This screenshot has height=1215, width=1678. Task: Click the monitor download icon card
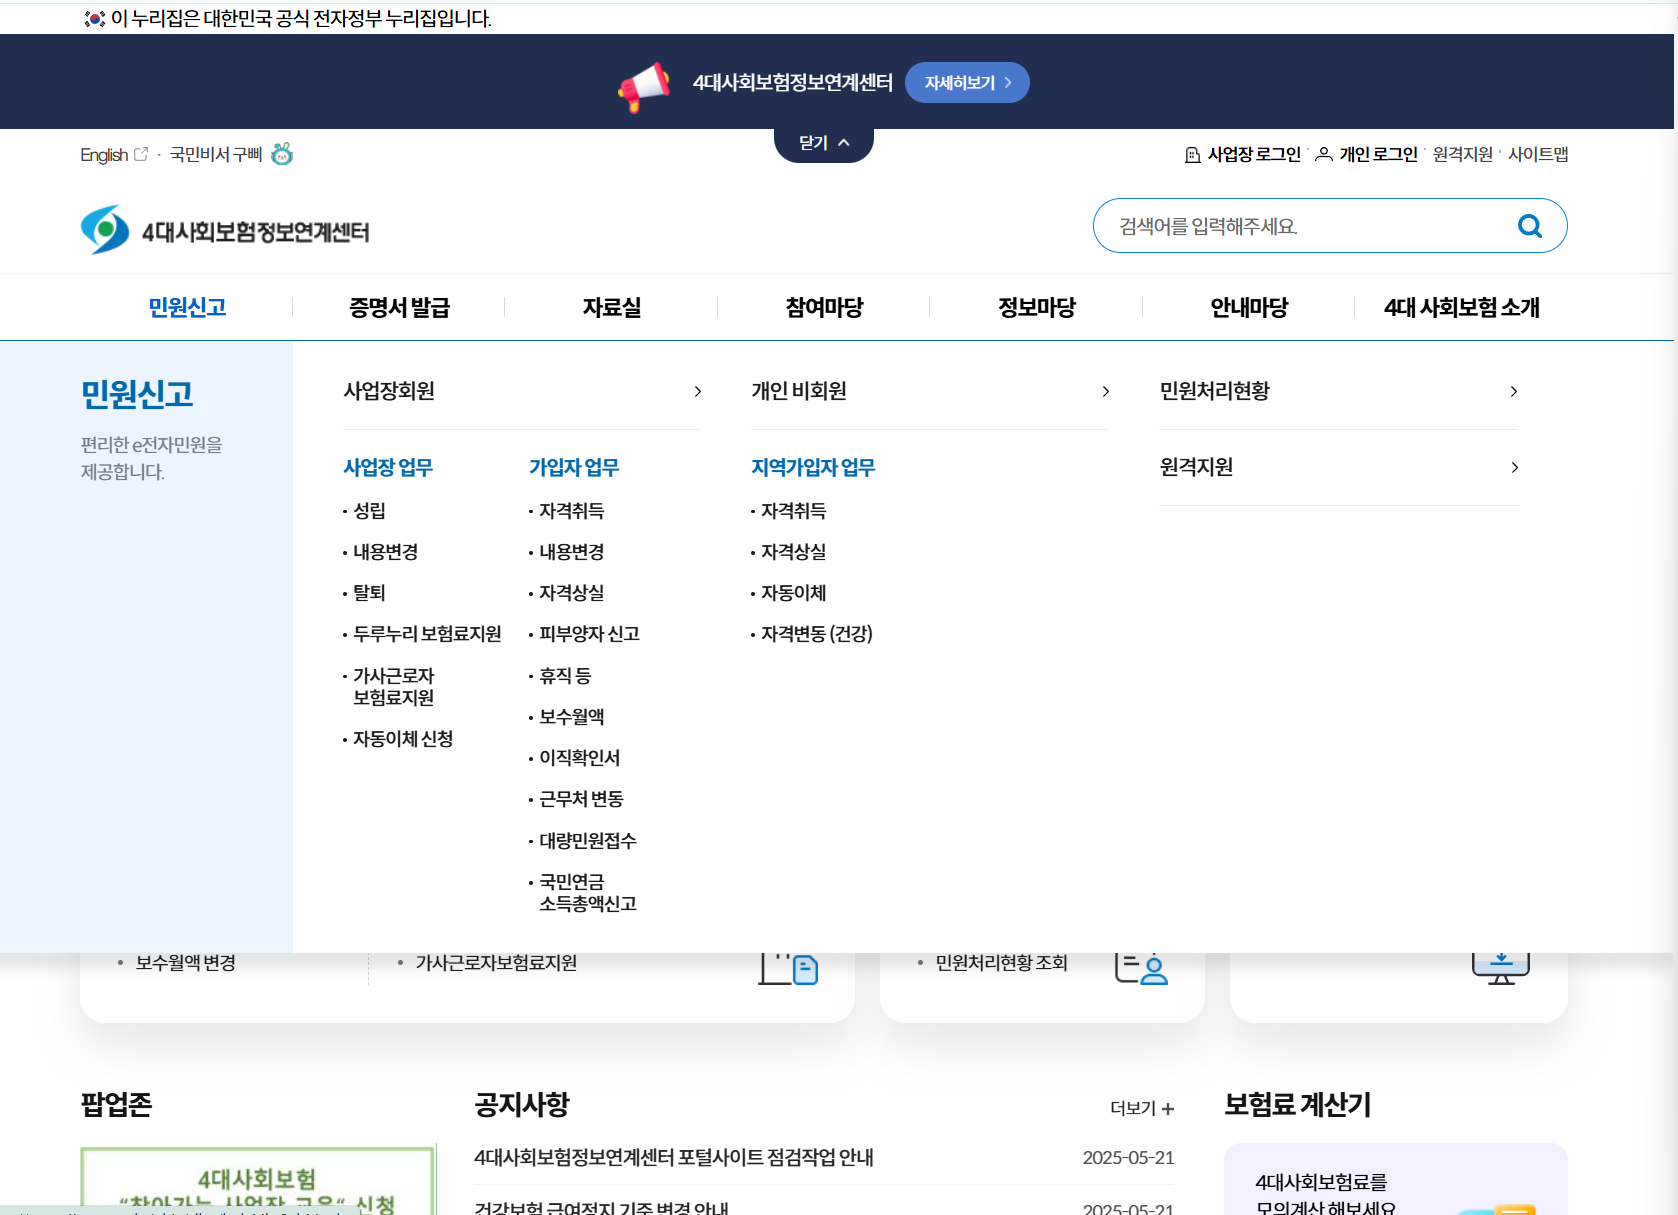click(1500, 968)
